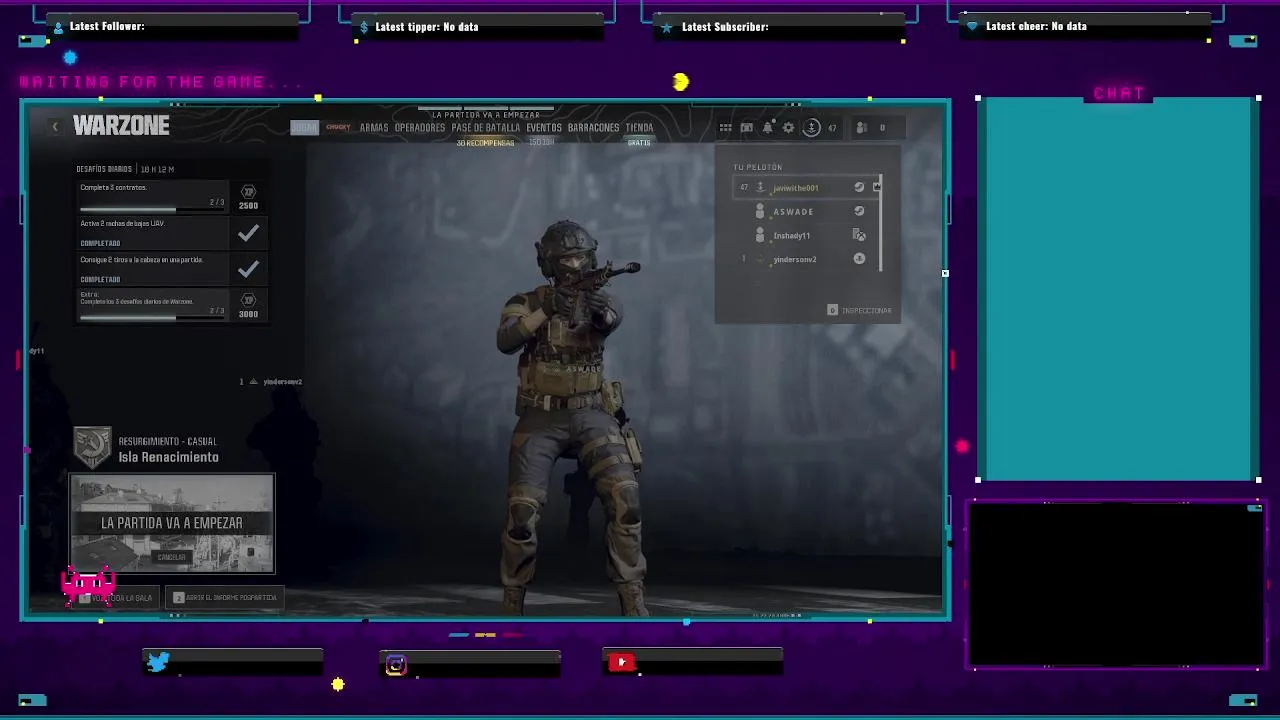Open the grid menu icon in top bar
Viewport: 1280px width, 720px height.
coord(726,127)
